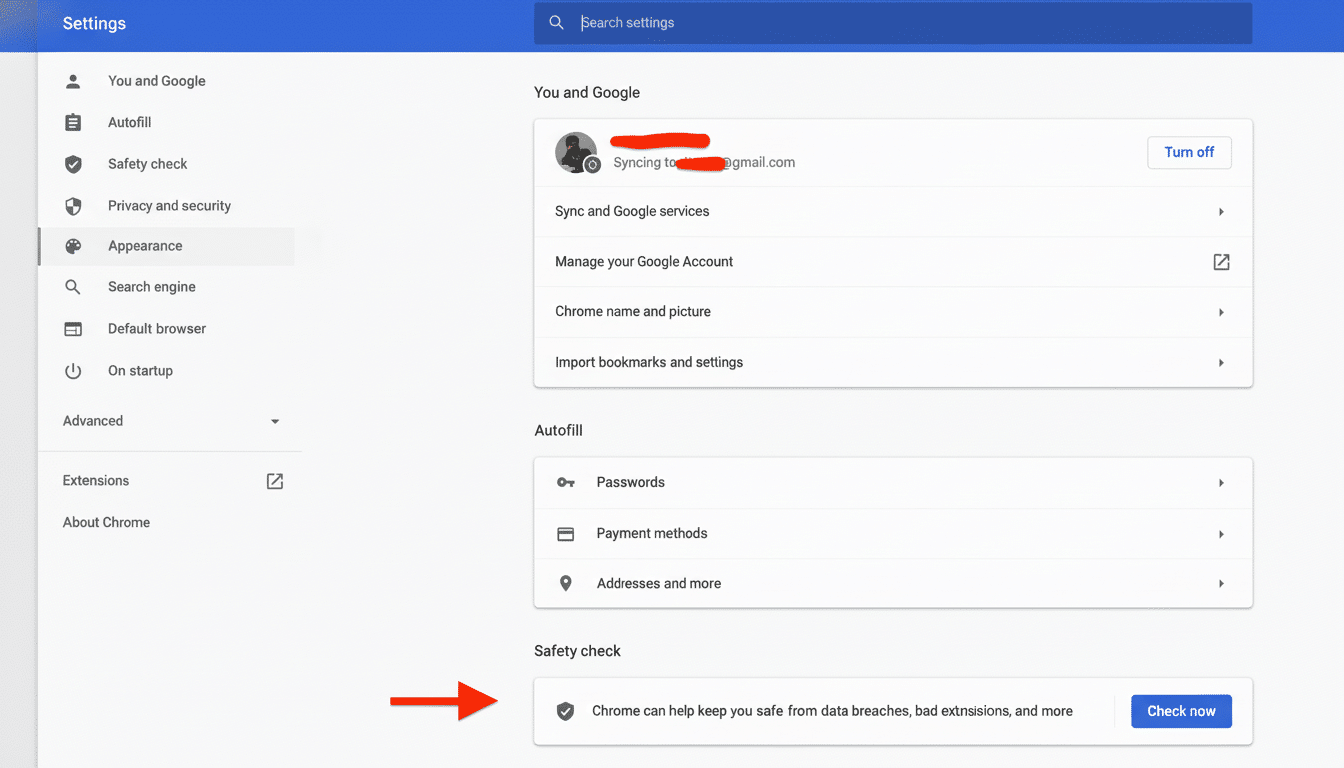Open Payment methods via the card icon
Image resolution: width=1344 pixels, height=768 pixels.
(566, 533)
